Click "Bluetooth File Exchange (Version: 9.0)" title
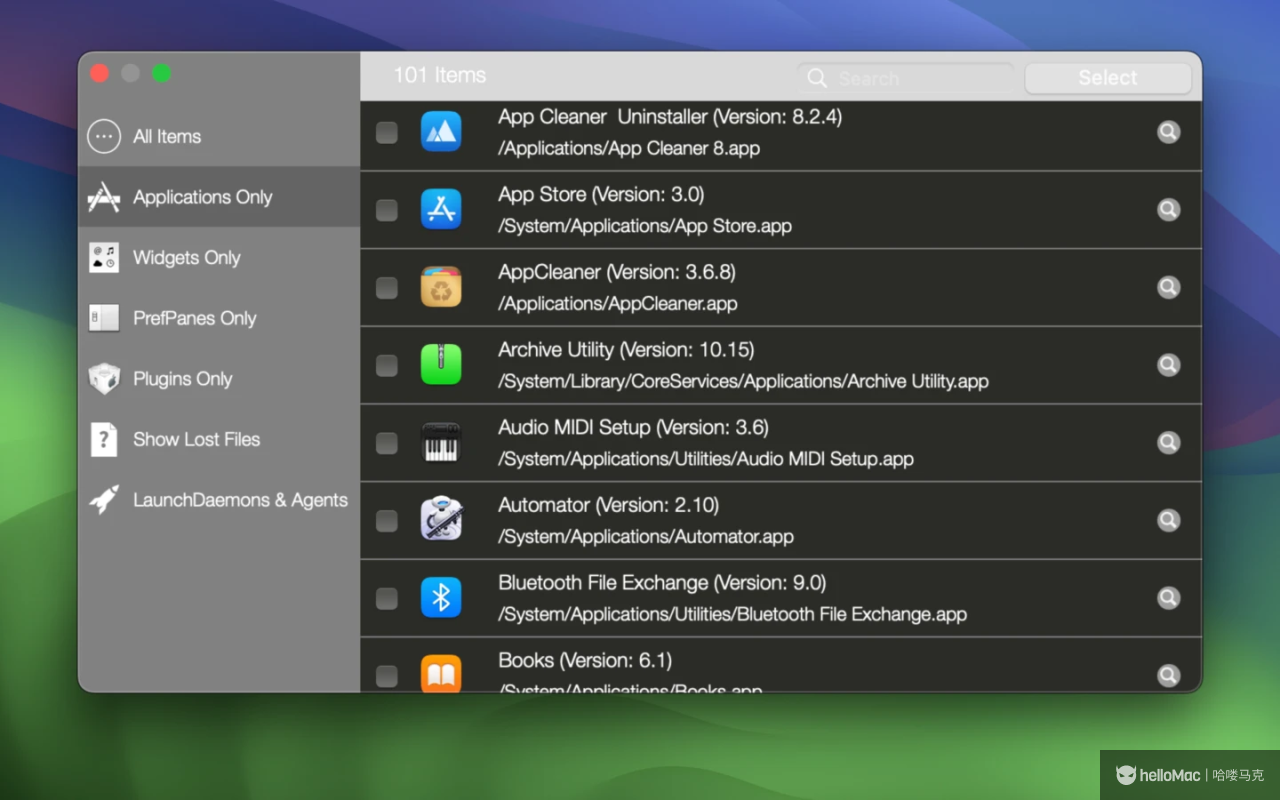This screenshot has width=1280, height=800. coord(662,583)
